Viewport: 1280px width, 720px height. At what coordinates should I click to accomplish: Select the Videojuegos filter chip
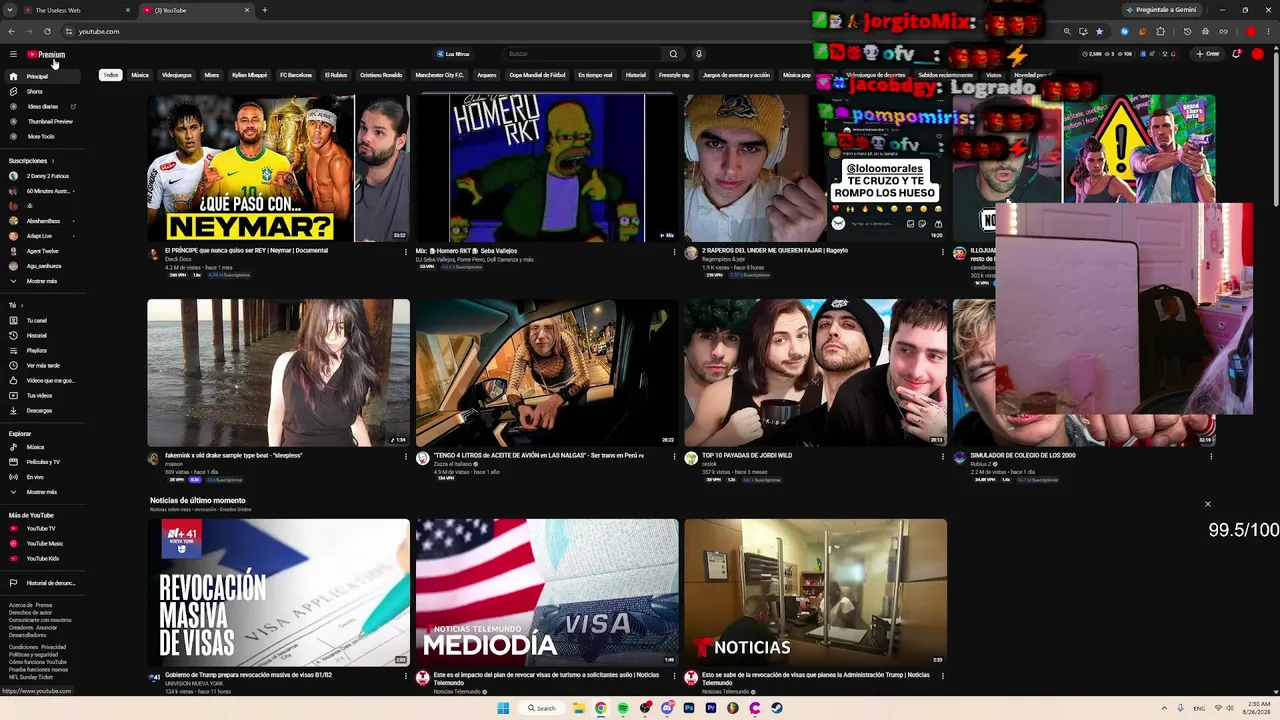(177, 75)
